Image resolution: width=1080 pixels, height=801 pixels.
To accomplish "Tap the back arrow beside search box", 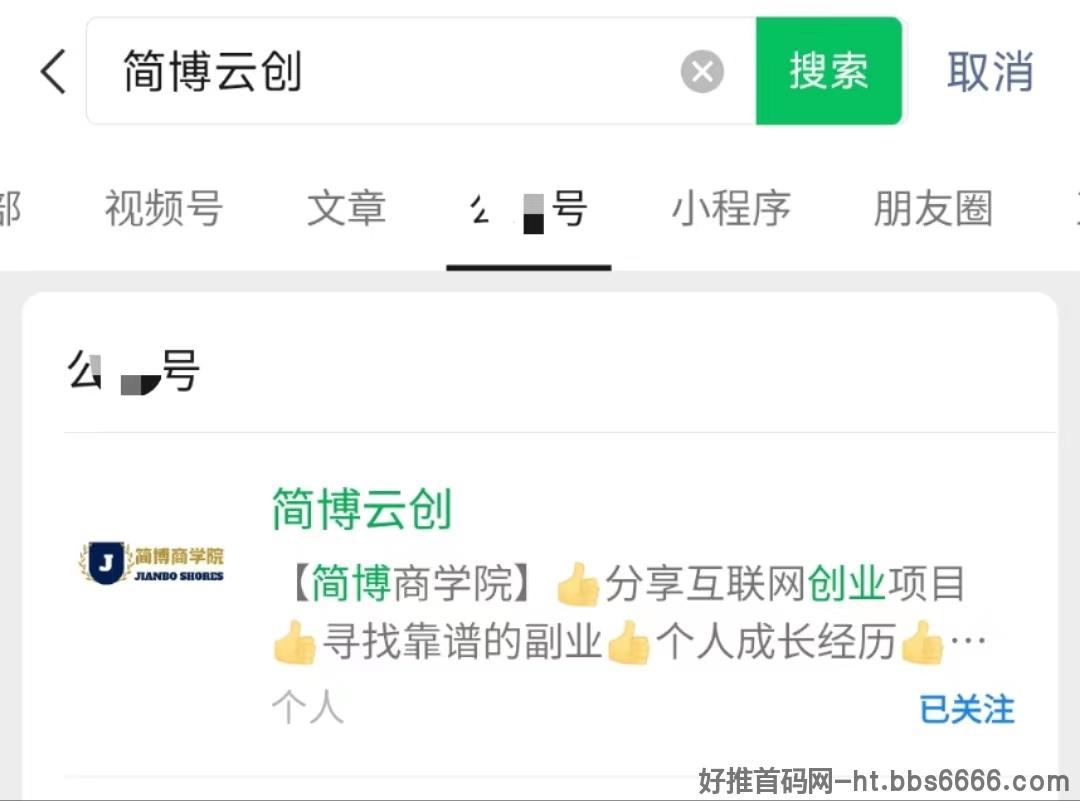I will pos(54,71).
